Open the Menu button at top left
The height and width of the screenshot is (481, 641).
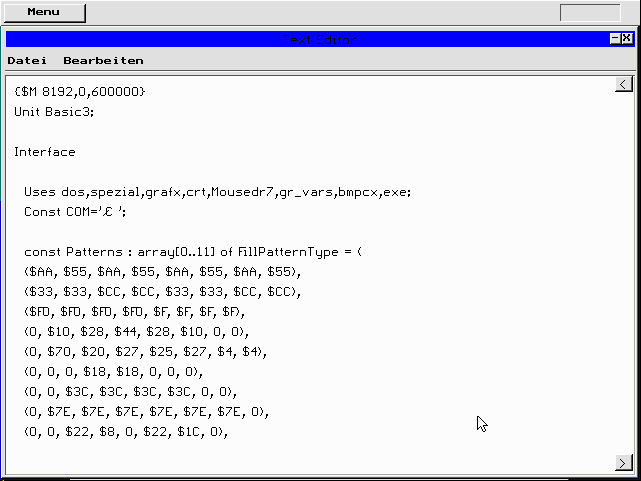tap(43, 13)
